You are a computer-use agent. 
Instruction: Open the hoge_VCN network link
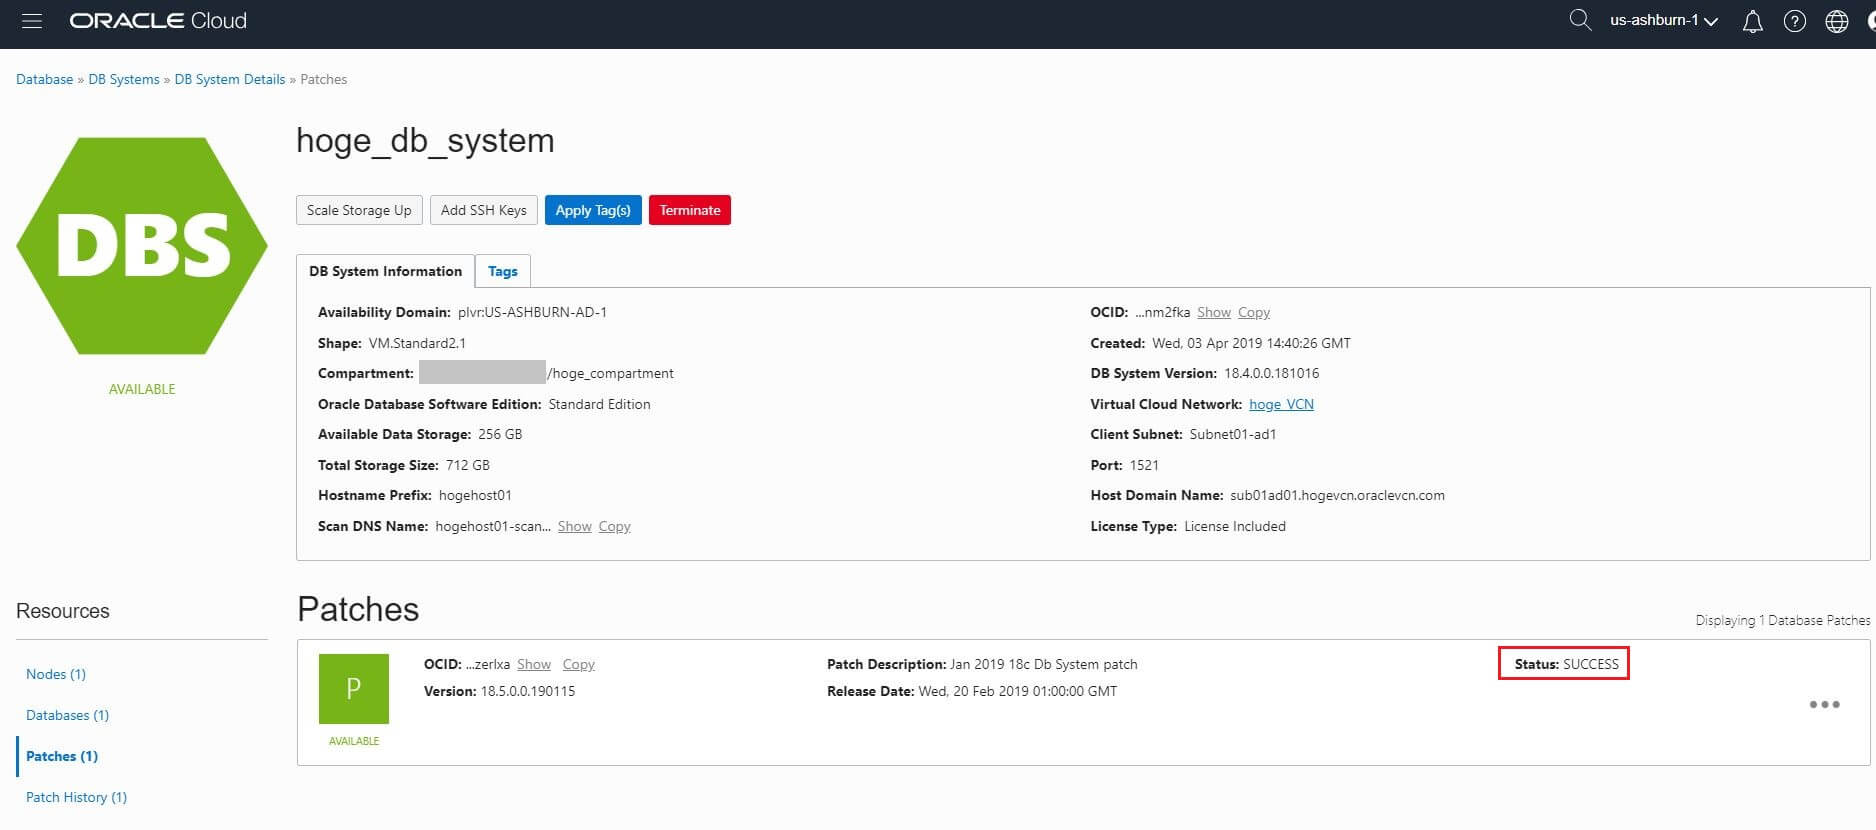pos(1281,404)
